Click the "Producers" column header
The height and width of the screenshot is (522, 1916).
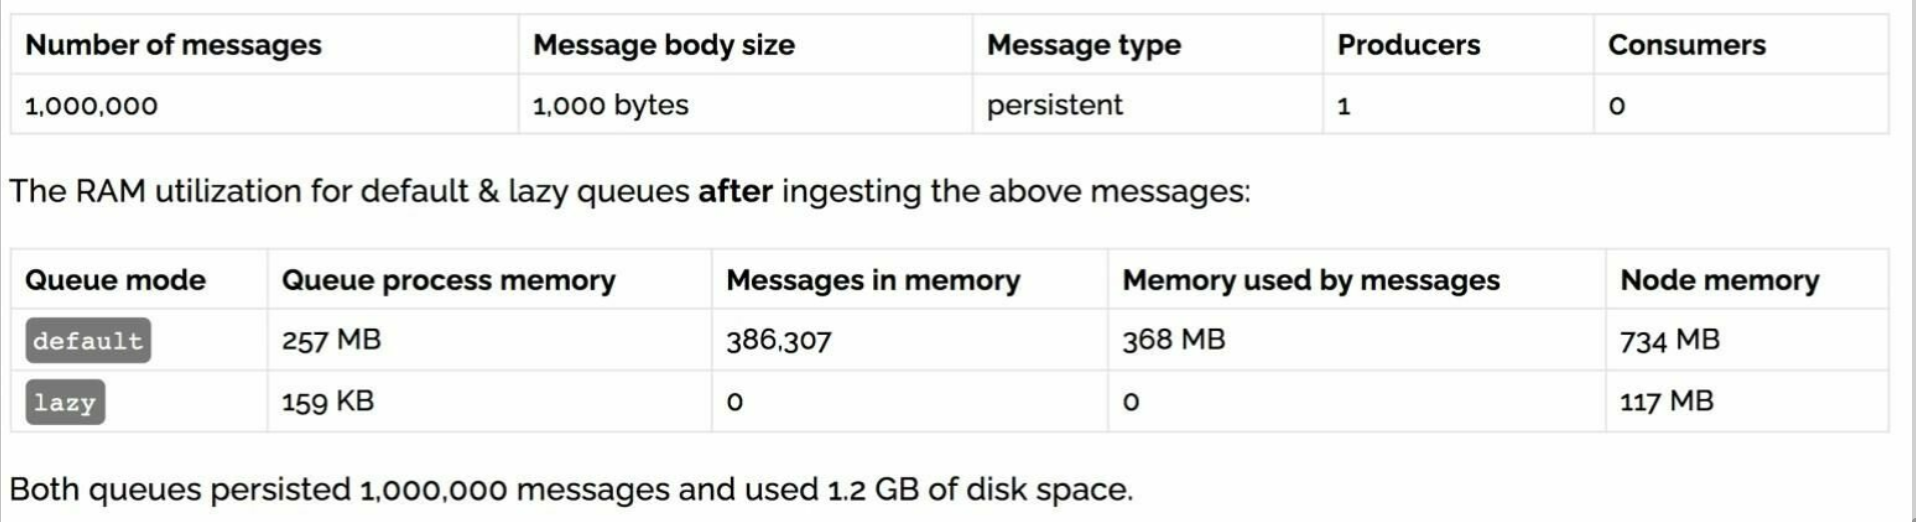[x=1408, y=45]
